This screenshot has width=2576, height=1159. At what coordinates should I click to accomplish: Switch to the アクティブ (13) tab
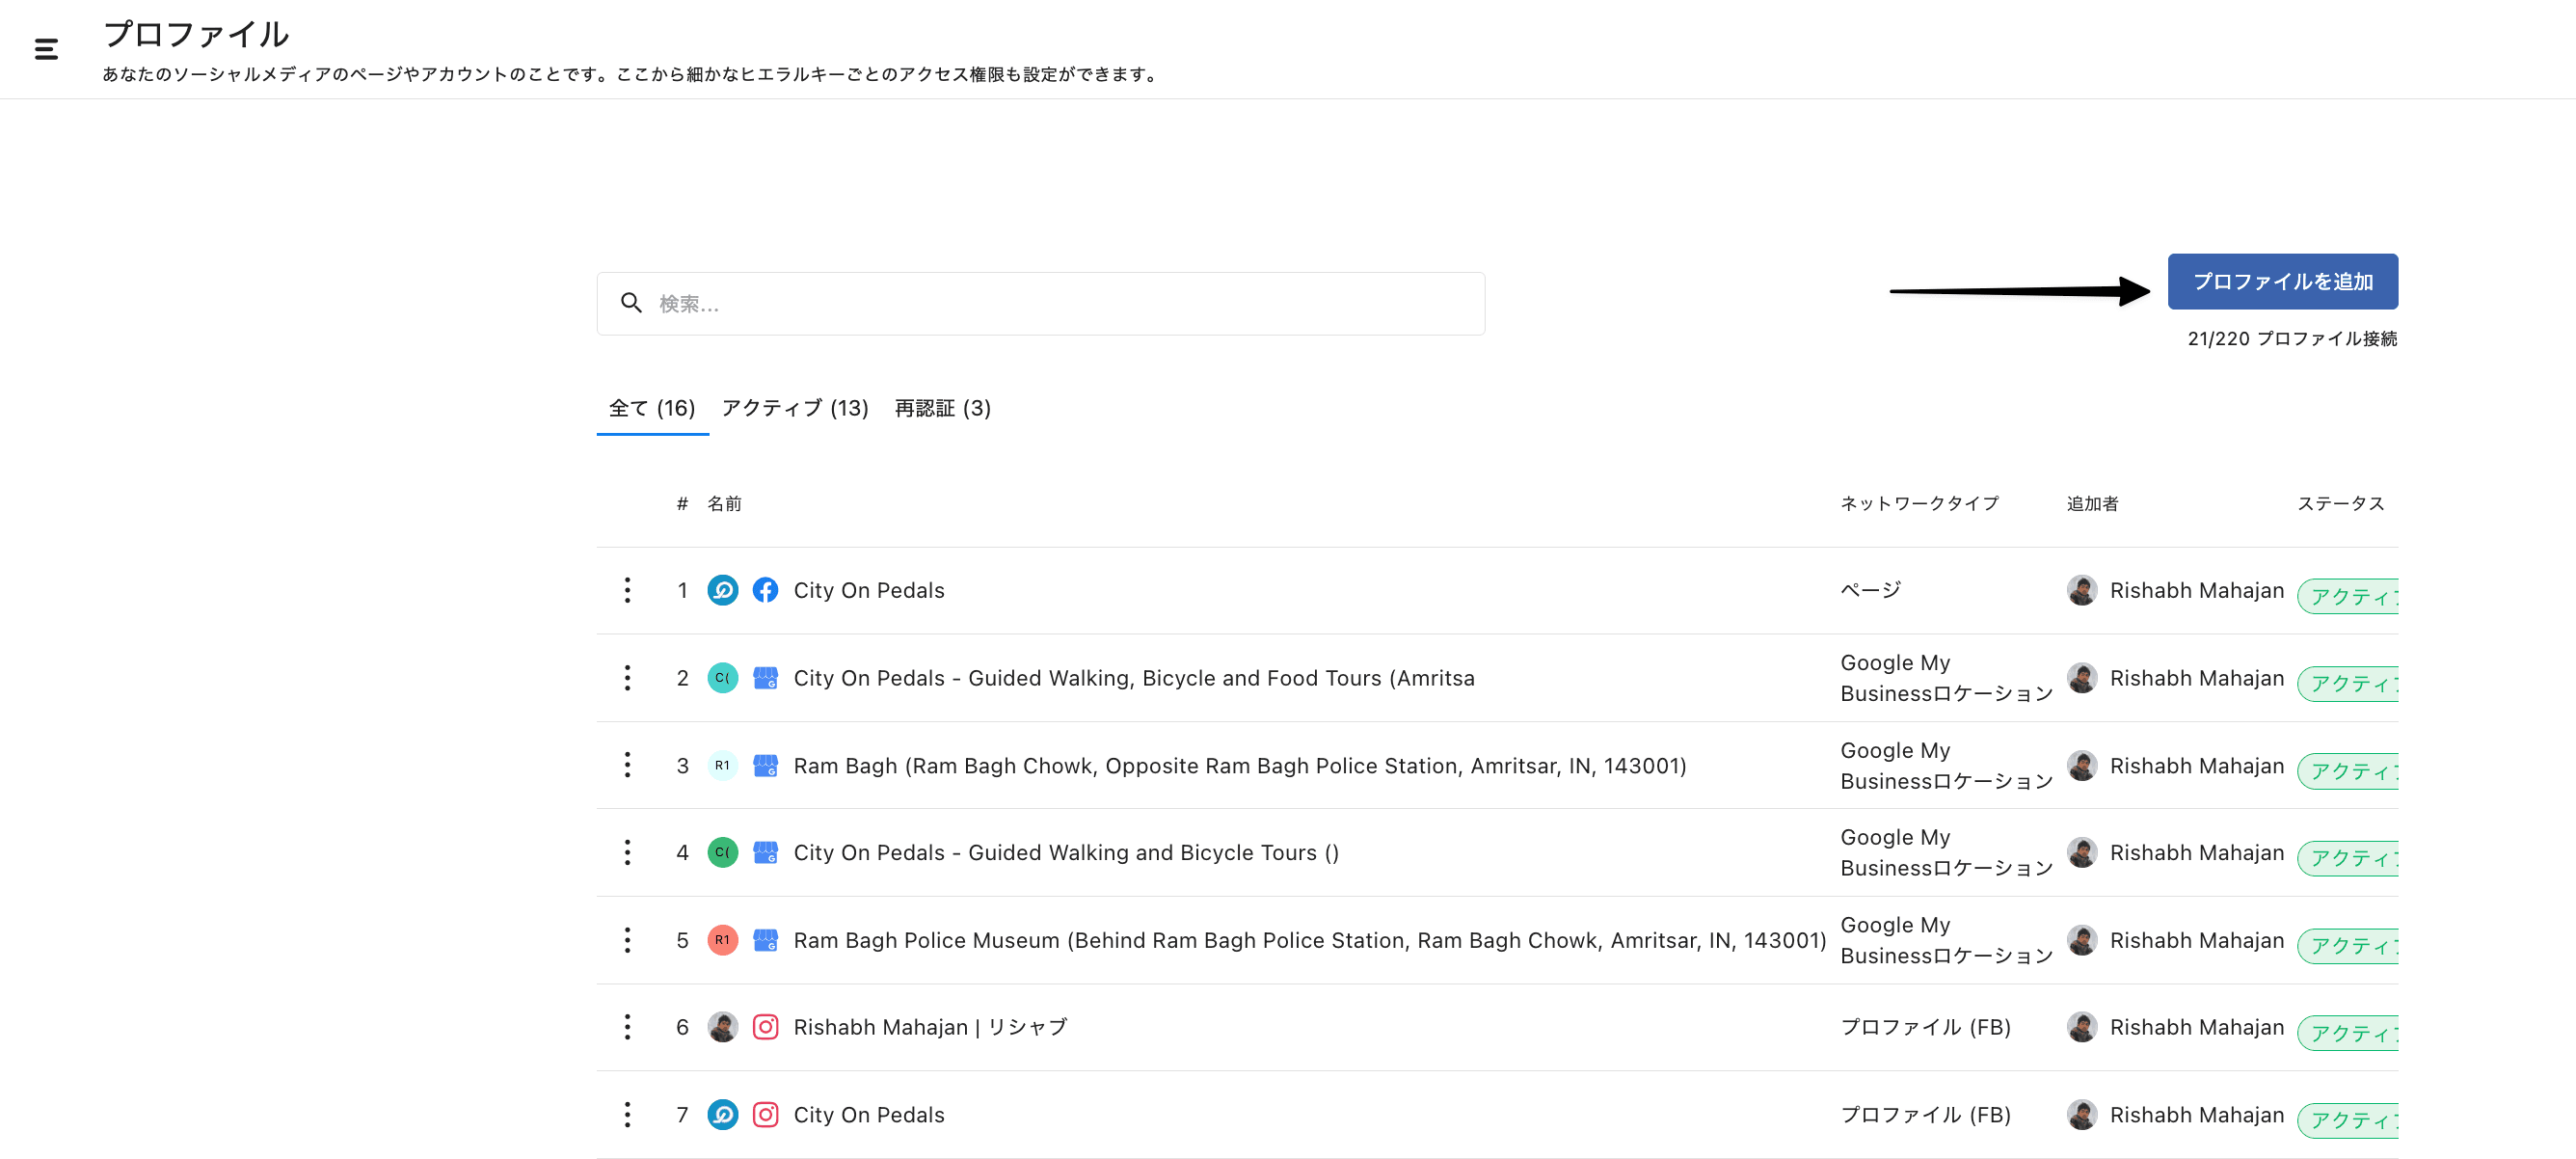[794, 408]
